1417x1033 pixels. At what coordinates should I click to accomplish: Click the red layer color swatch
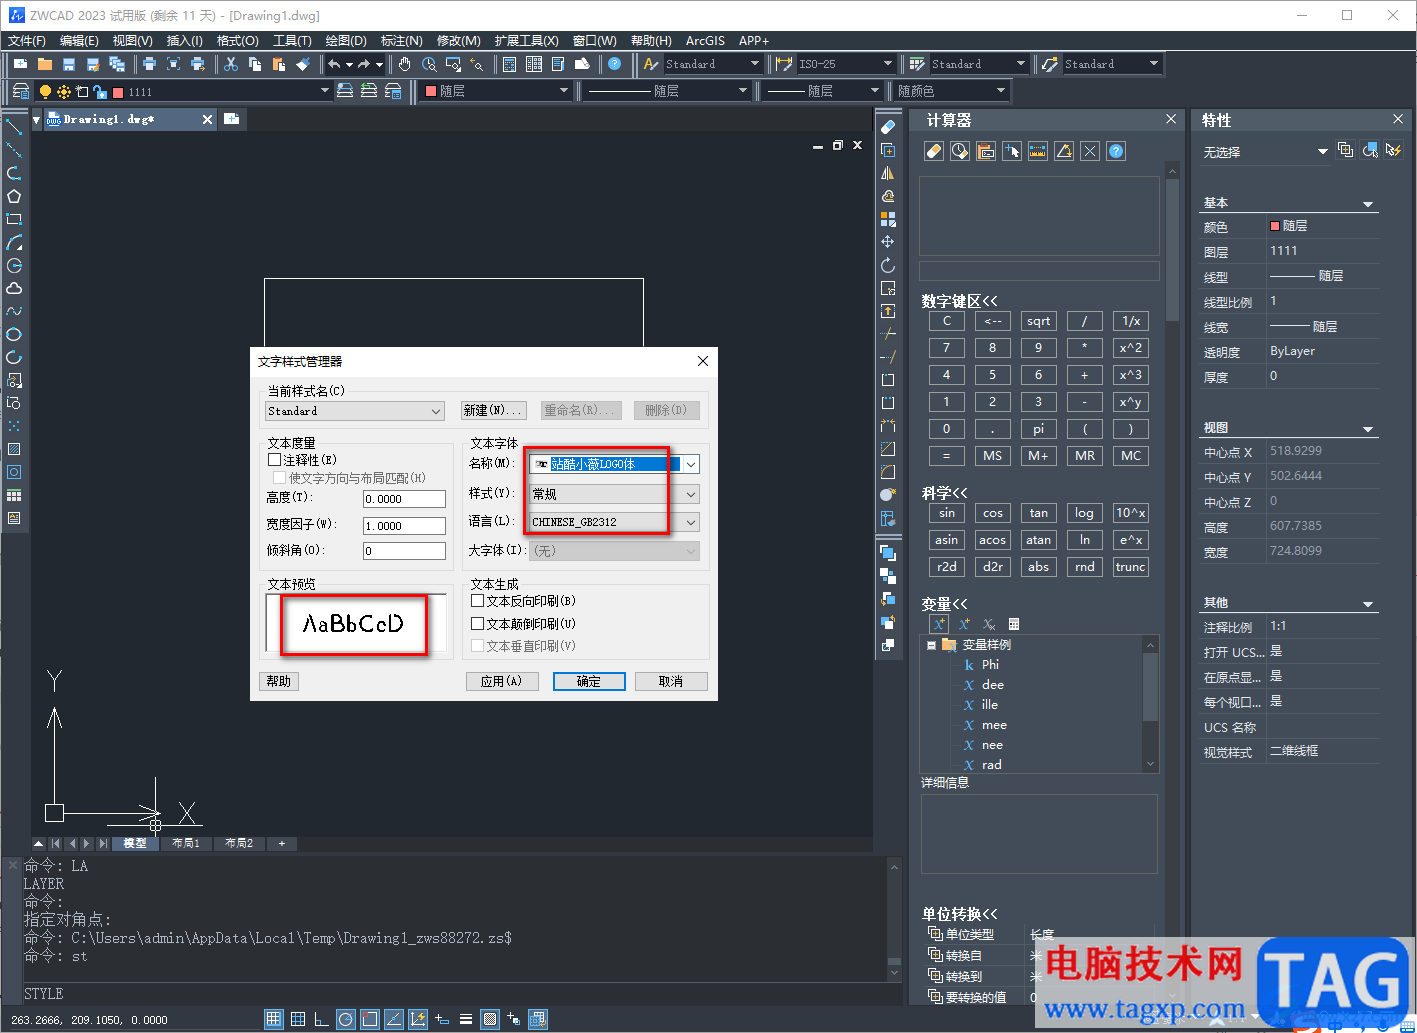coord(118,92)
